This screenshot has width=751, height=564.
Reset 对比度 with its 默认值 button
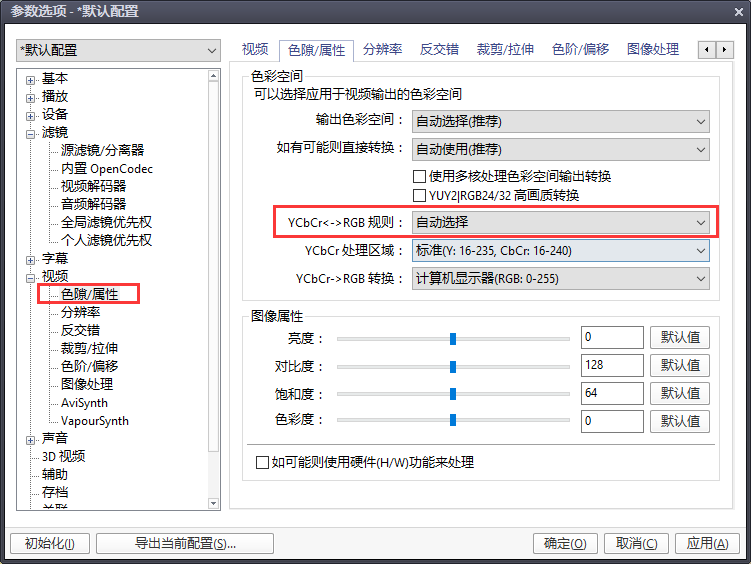[680, 365]
